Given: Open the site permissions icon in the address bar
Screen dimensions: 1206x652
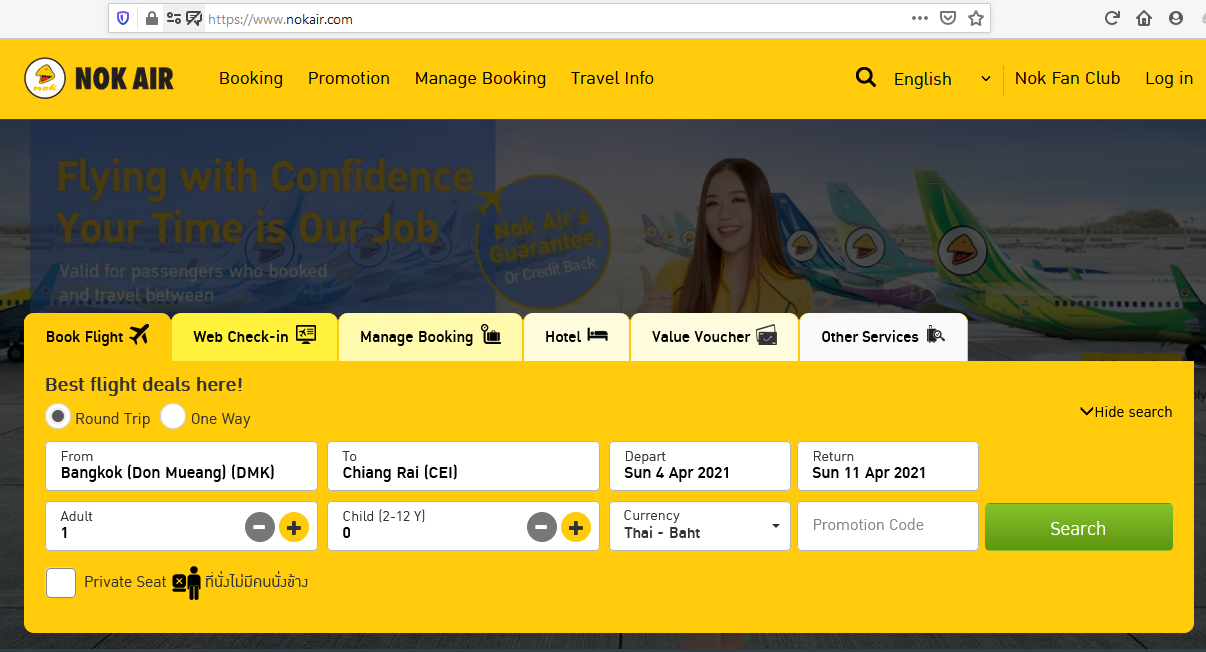Looking at the screenshot, I should click(174, 18).
